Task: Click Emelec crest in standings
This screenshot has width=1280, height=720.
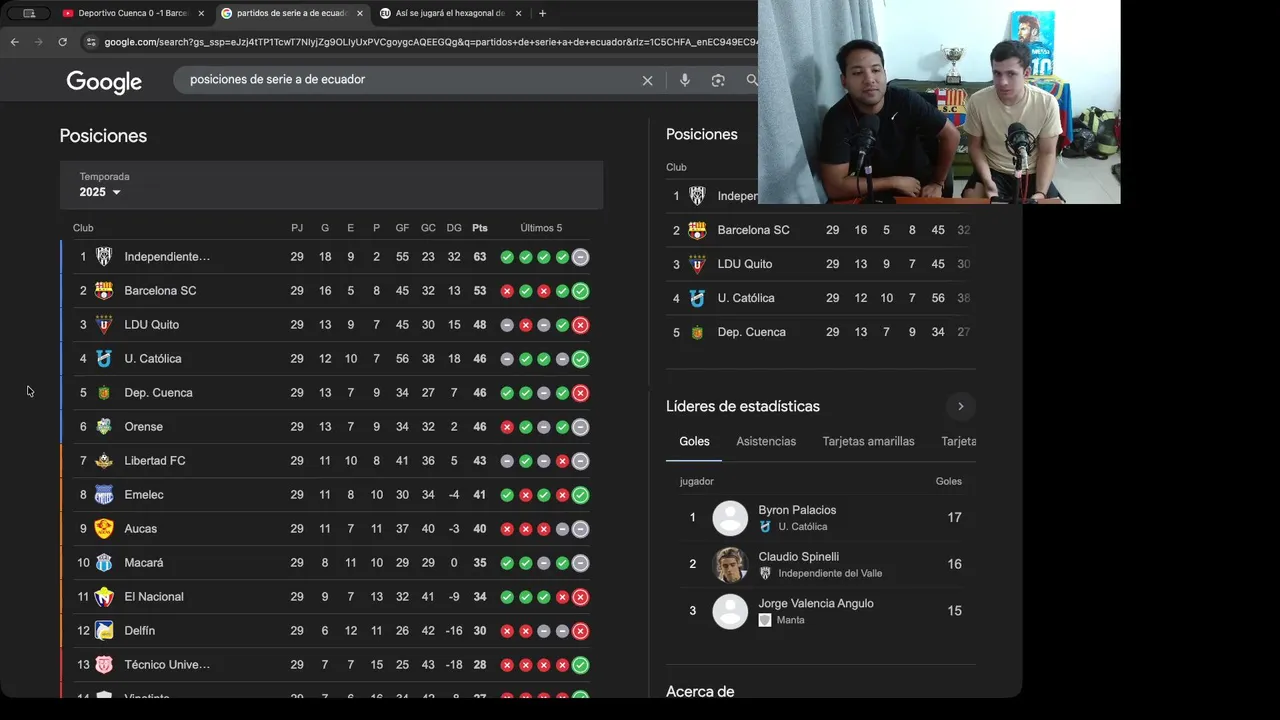Action: [x=104, y=495]
